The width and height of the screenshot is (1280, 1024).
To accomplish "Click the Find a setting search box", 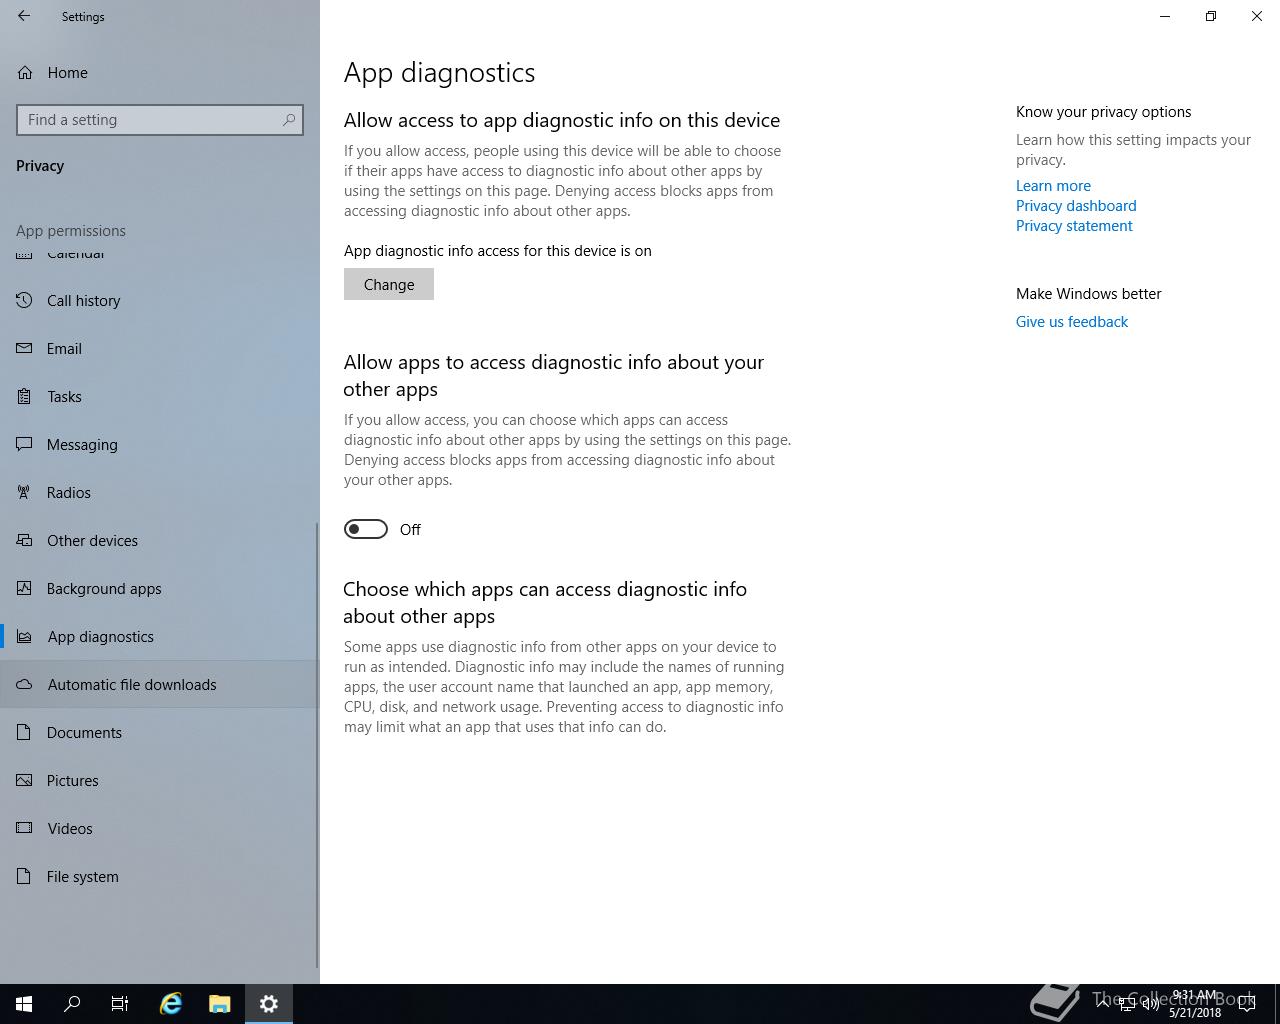I will point(160,120).
